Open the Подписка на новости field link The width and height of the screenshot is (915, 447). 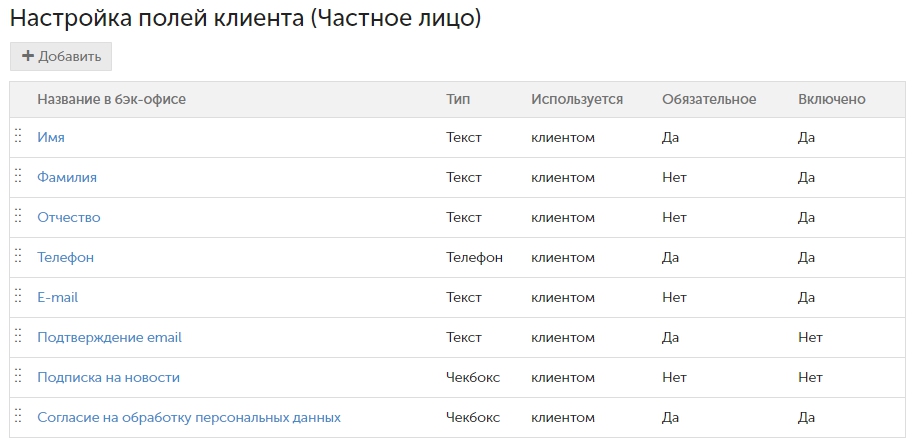(x=109, y=378)
